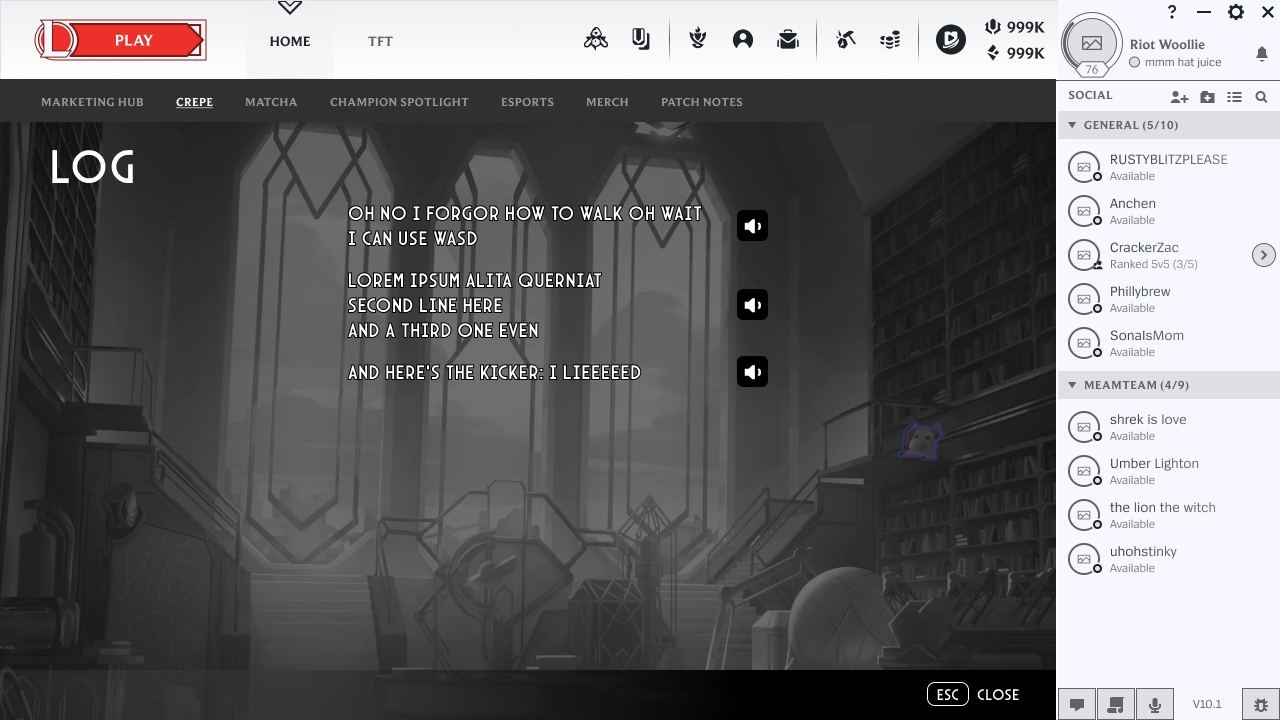Screen dimensions: 1280x720
Task: Click Phillybrew's avatar icon
Action: [x=1084, y=299]
